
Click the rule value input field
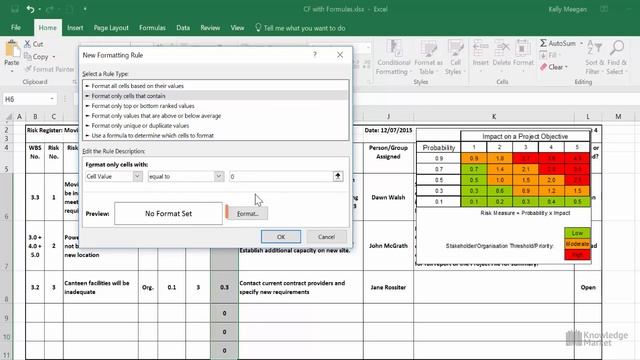[x=281, y=176]
